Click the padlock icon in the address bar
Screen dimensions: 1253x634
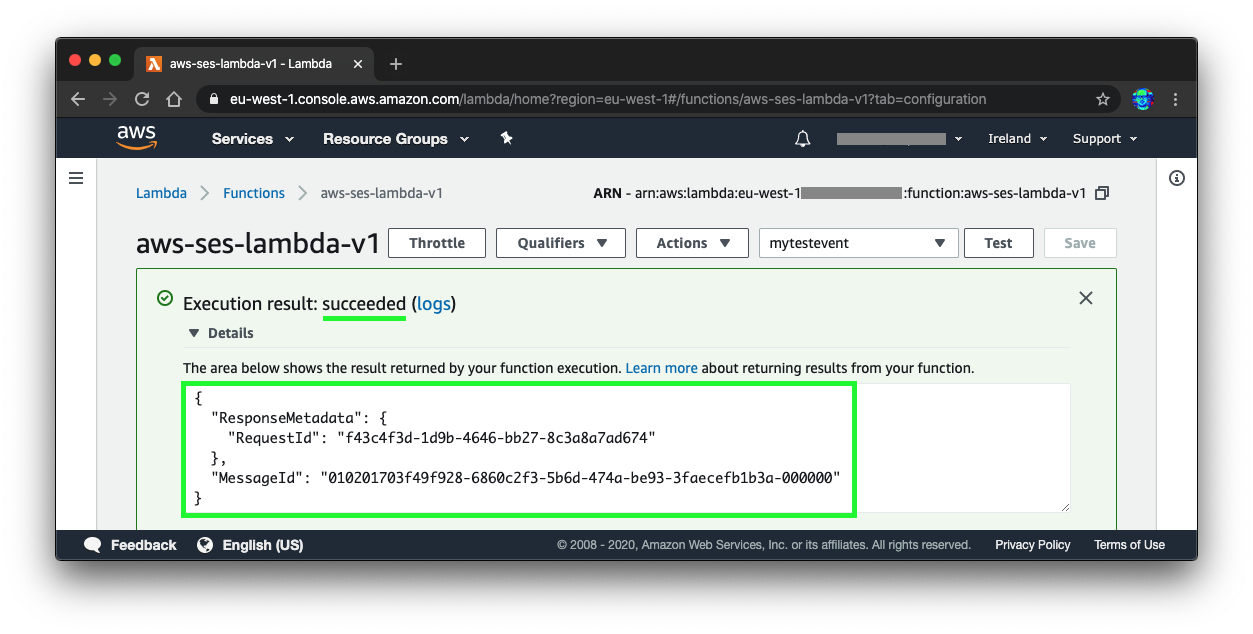point(214,99)
